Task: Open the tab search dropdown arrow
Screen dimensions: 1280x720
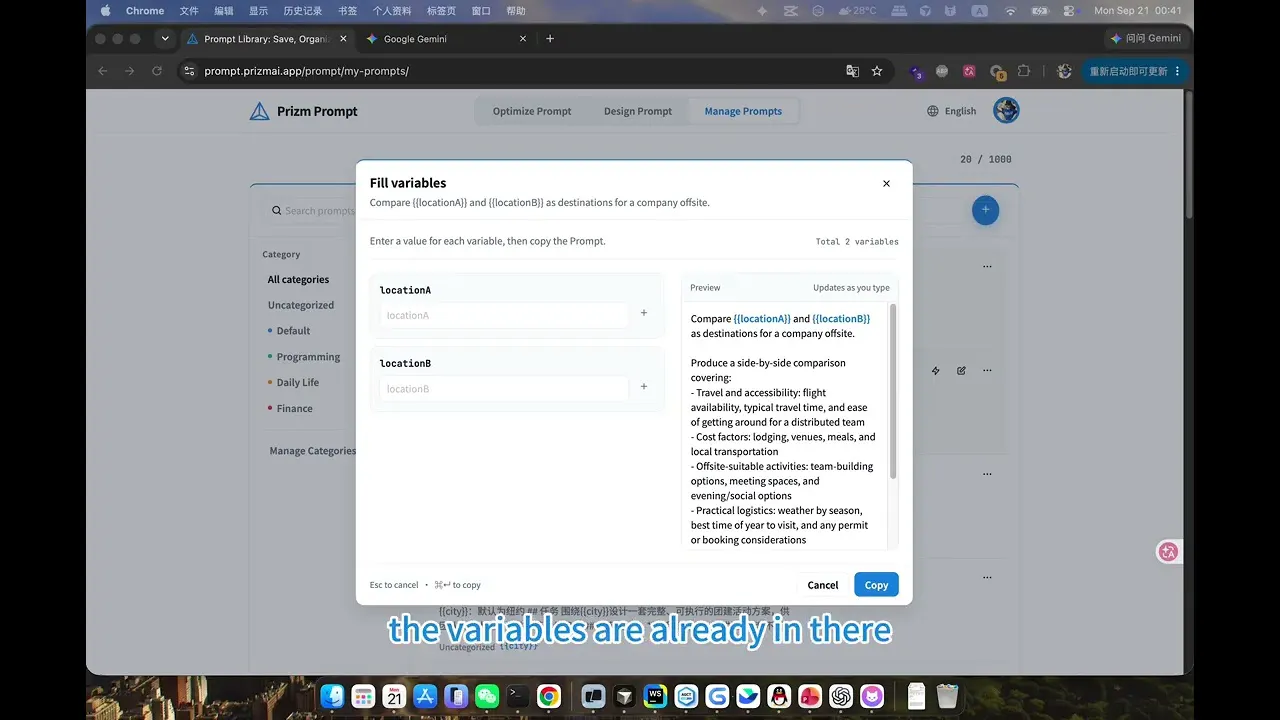Action: pyautogui.click(x=165, y=39)
